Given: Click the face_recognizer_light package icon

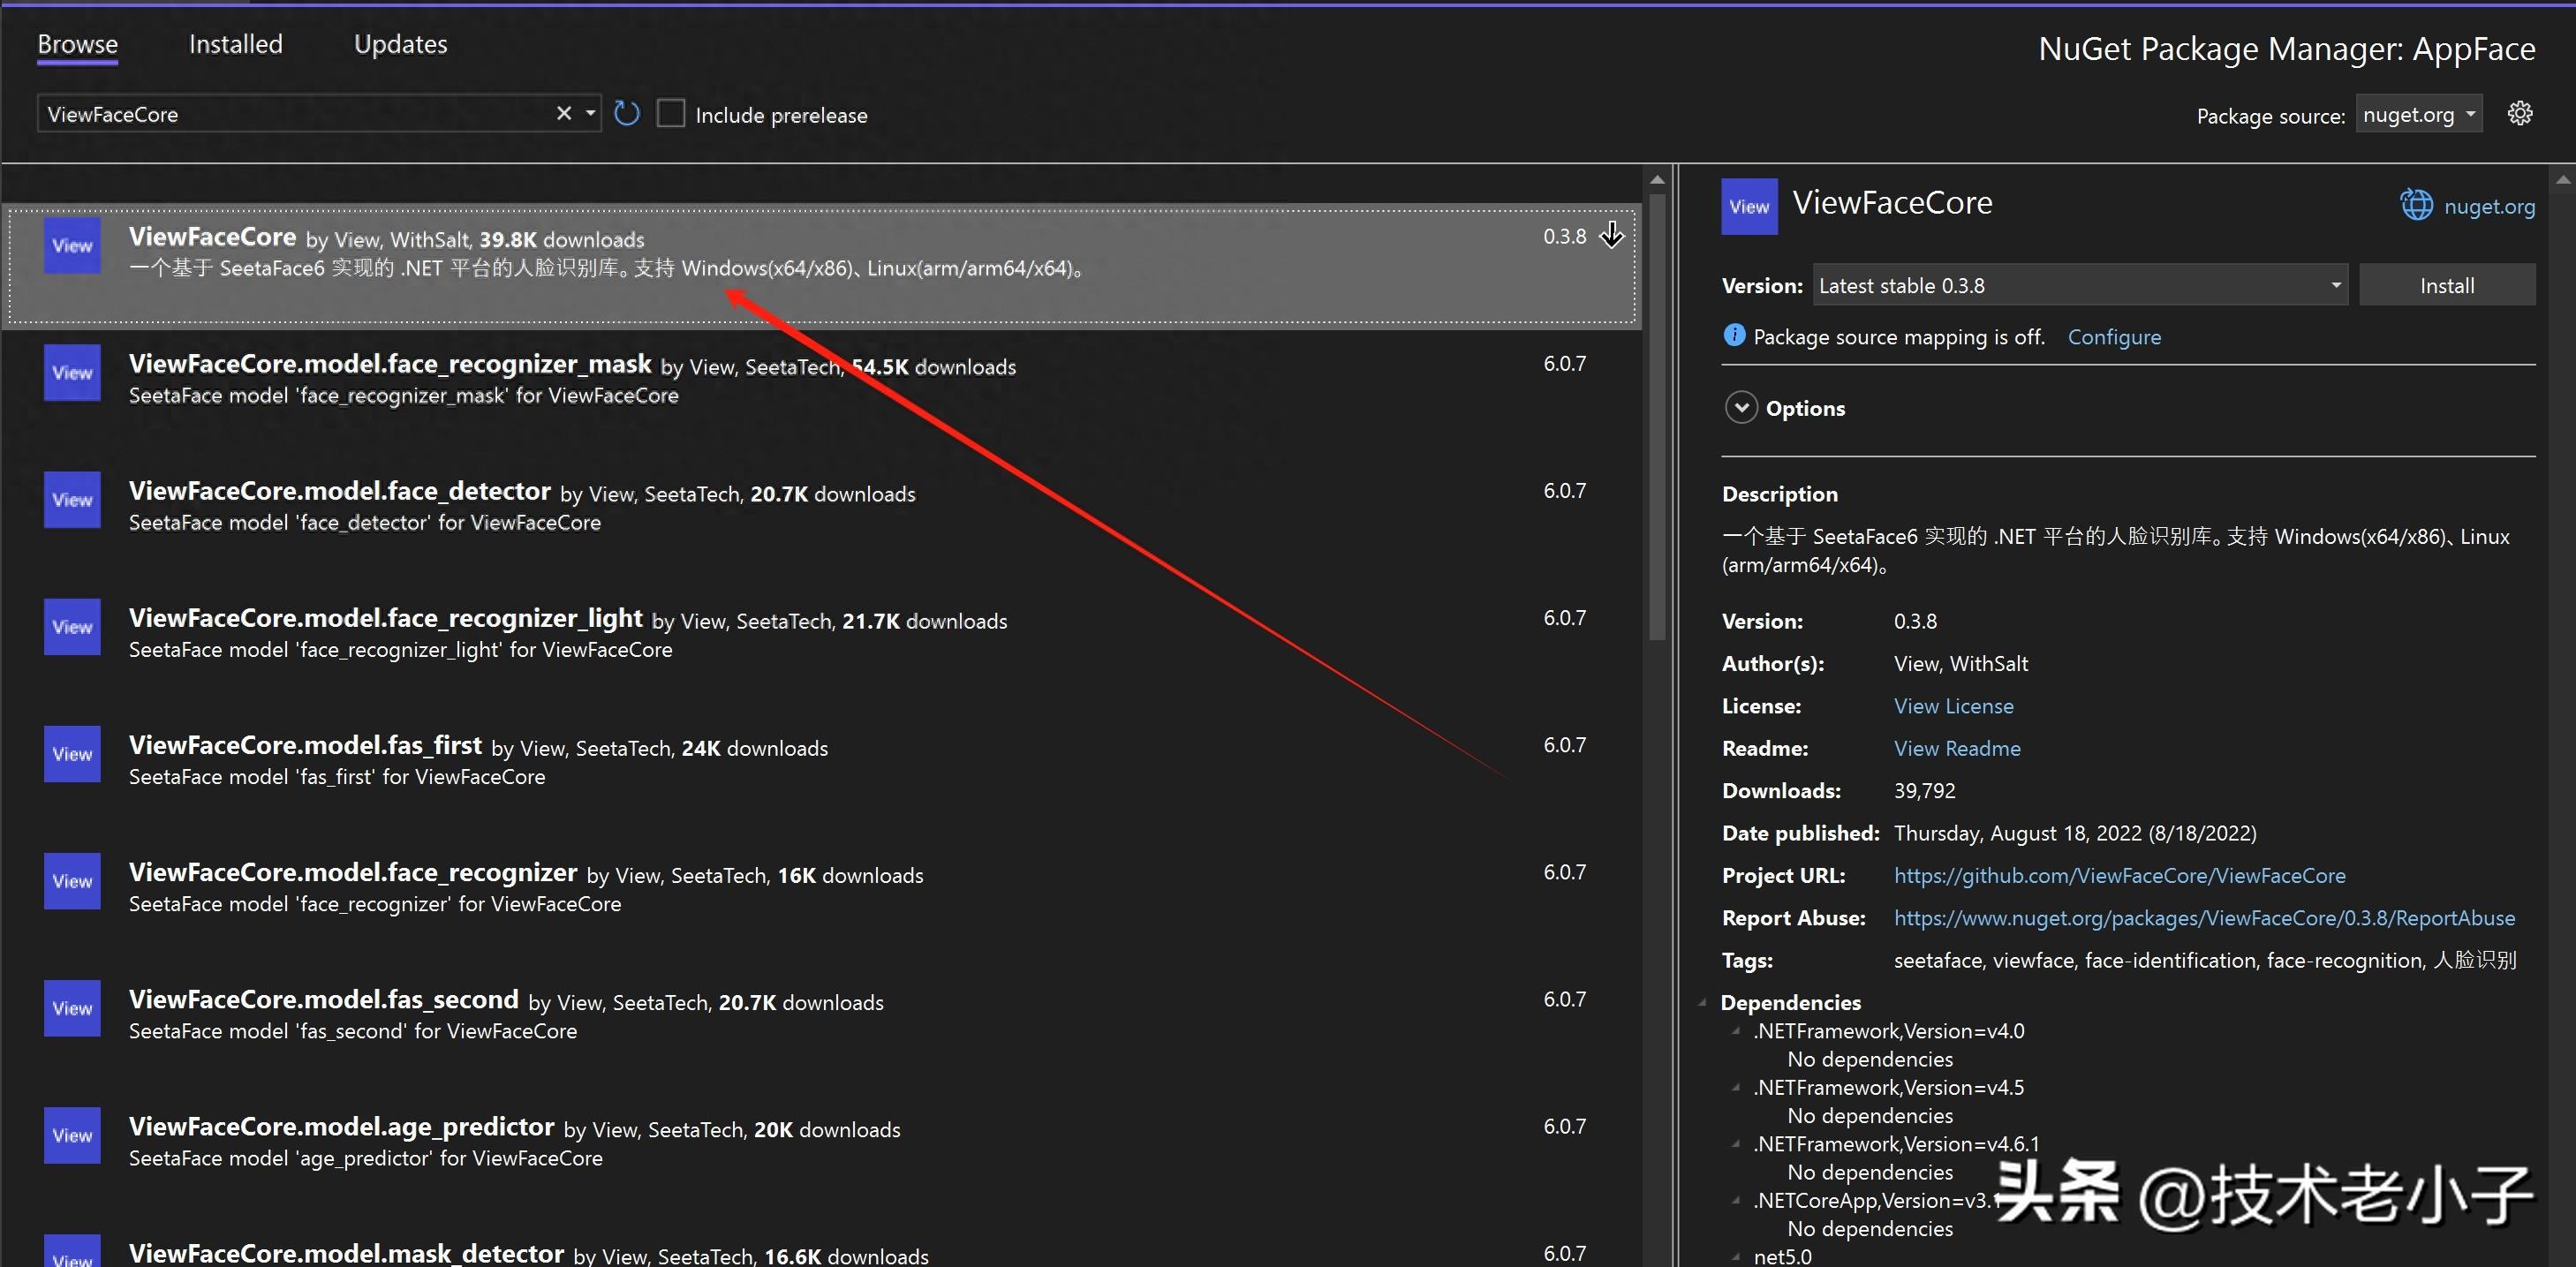Looking at the screenshot, I should (x=72, y=627).
